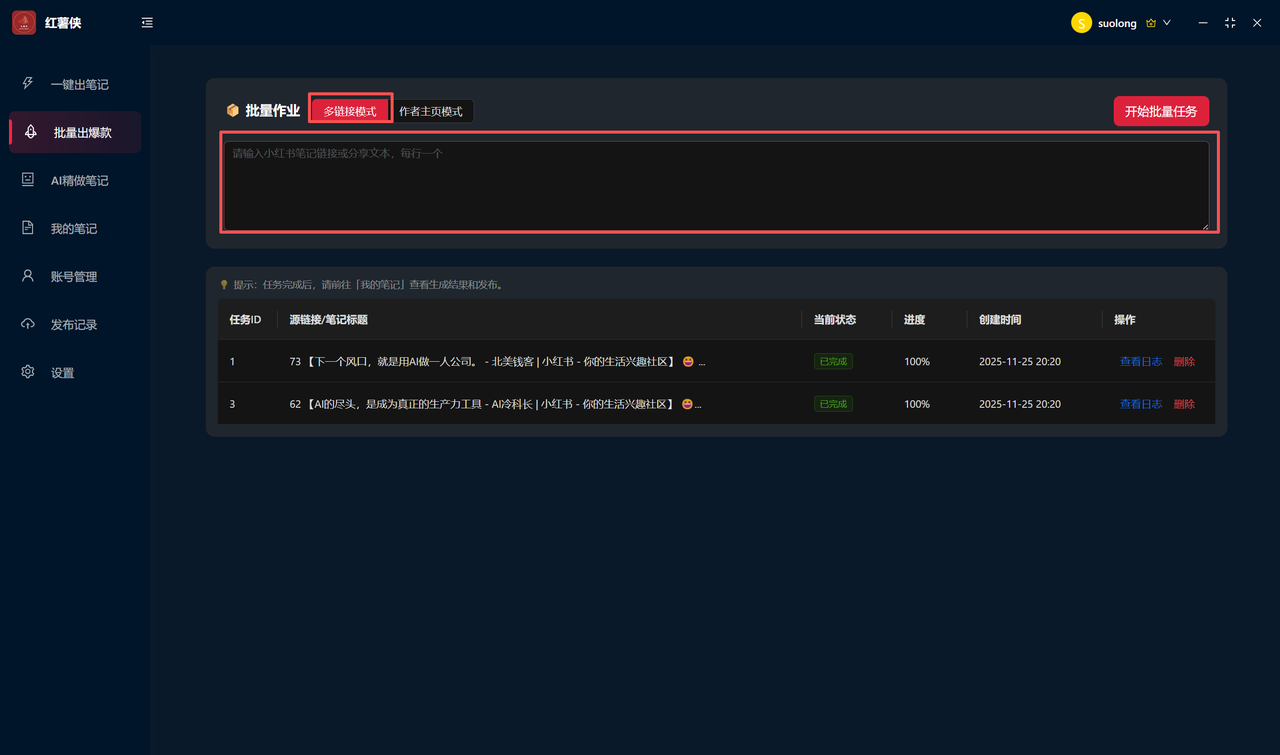This screenshot has height=755, width=1280.
Task: Click the 开始批量任务 button
Action: tap(1160, 111)
